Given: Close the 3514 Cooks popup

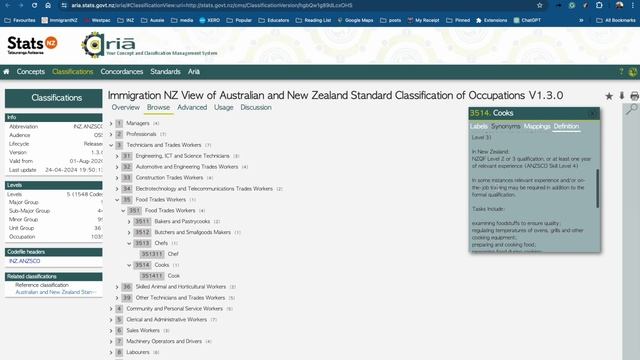Looking at the screenshot, I should point(592,113).
